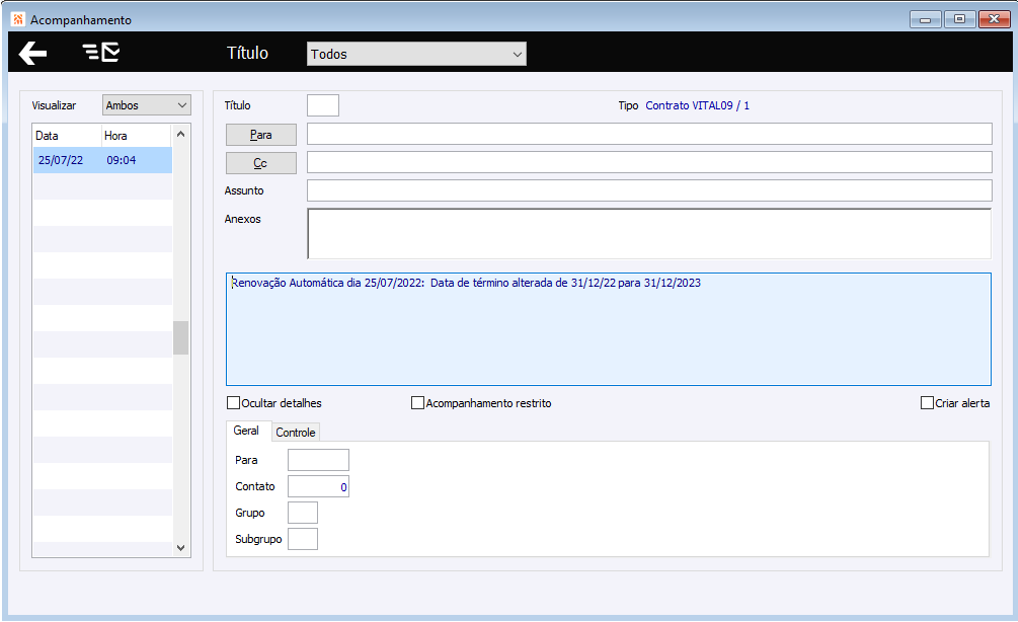Image resolution: width=1018 pixels, height=622 pixels.
Task: Click the Anexos attachments box
Action: [x=649, y=234]
